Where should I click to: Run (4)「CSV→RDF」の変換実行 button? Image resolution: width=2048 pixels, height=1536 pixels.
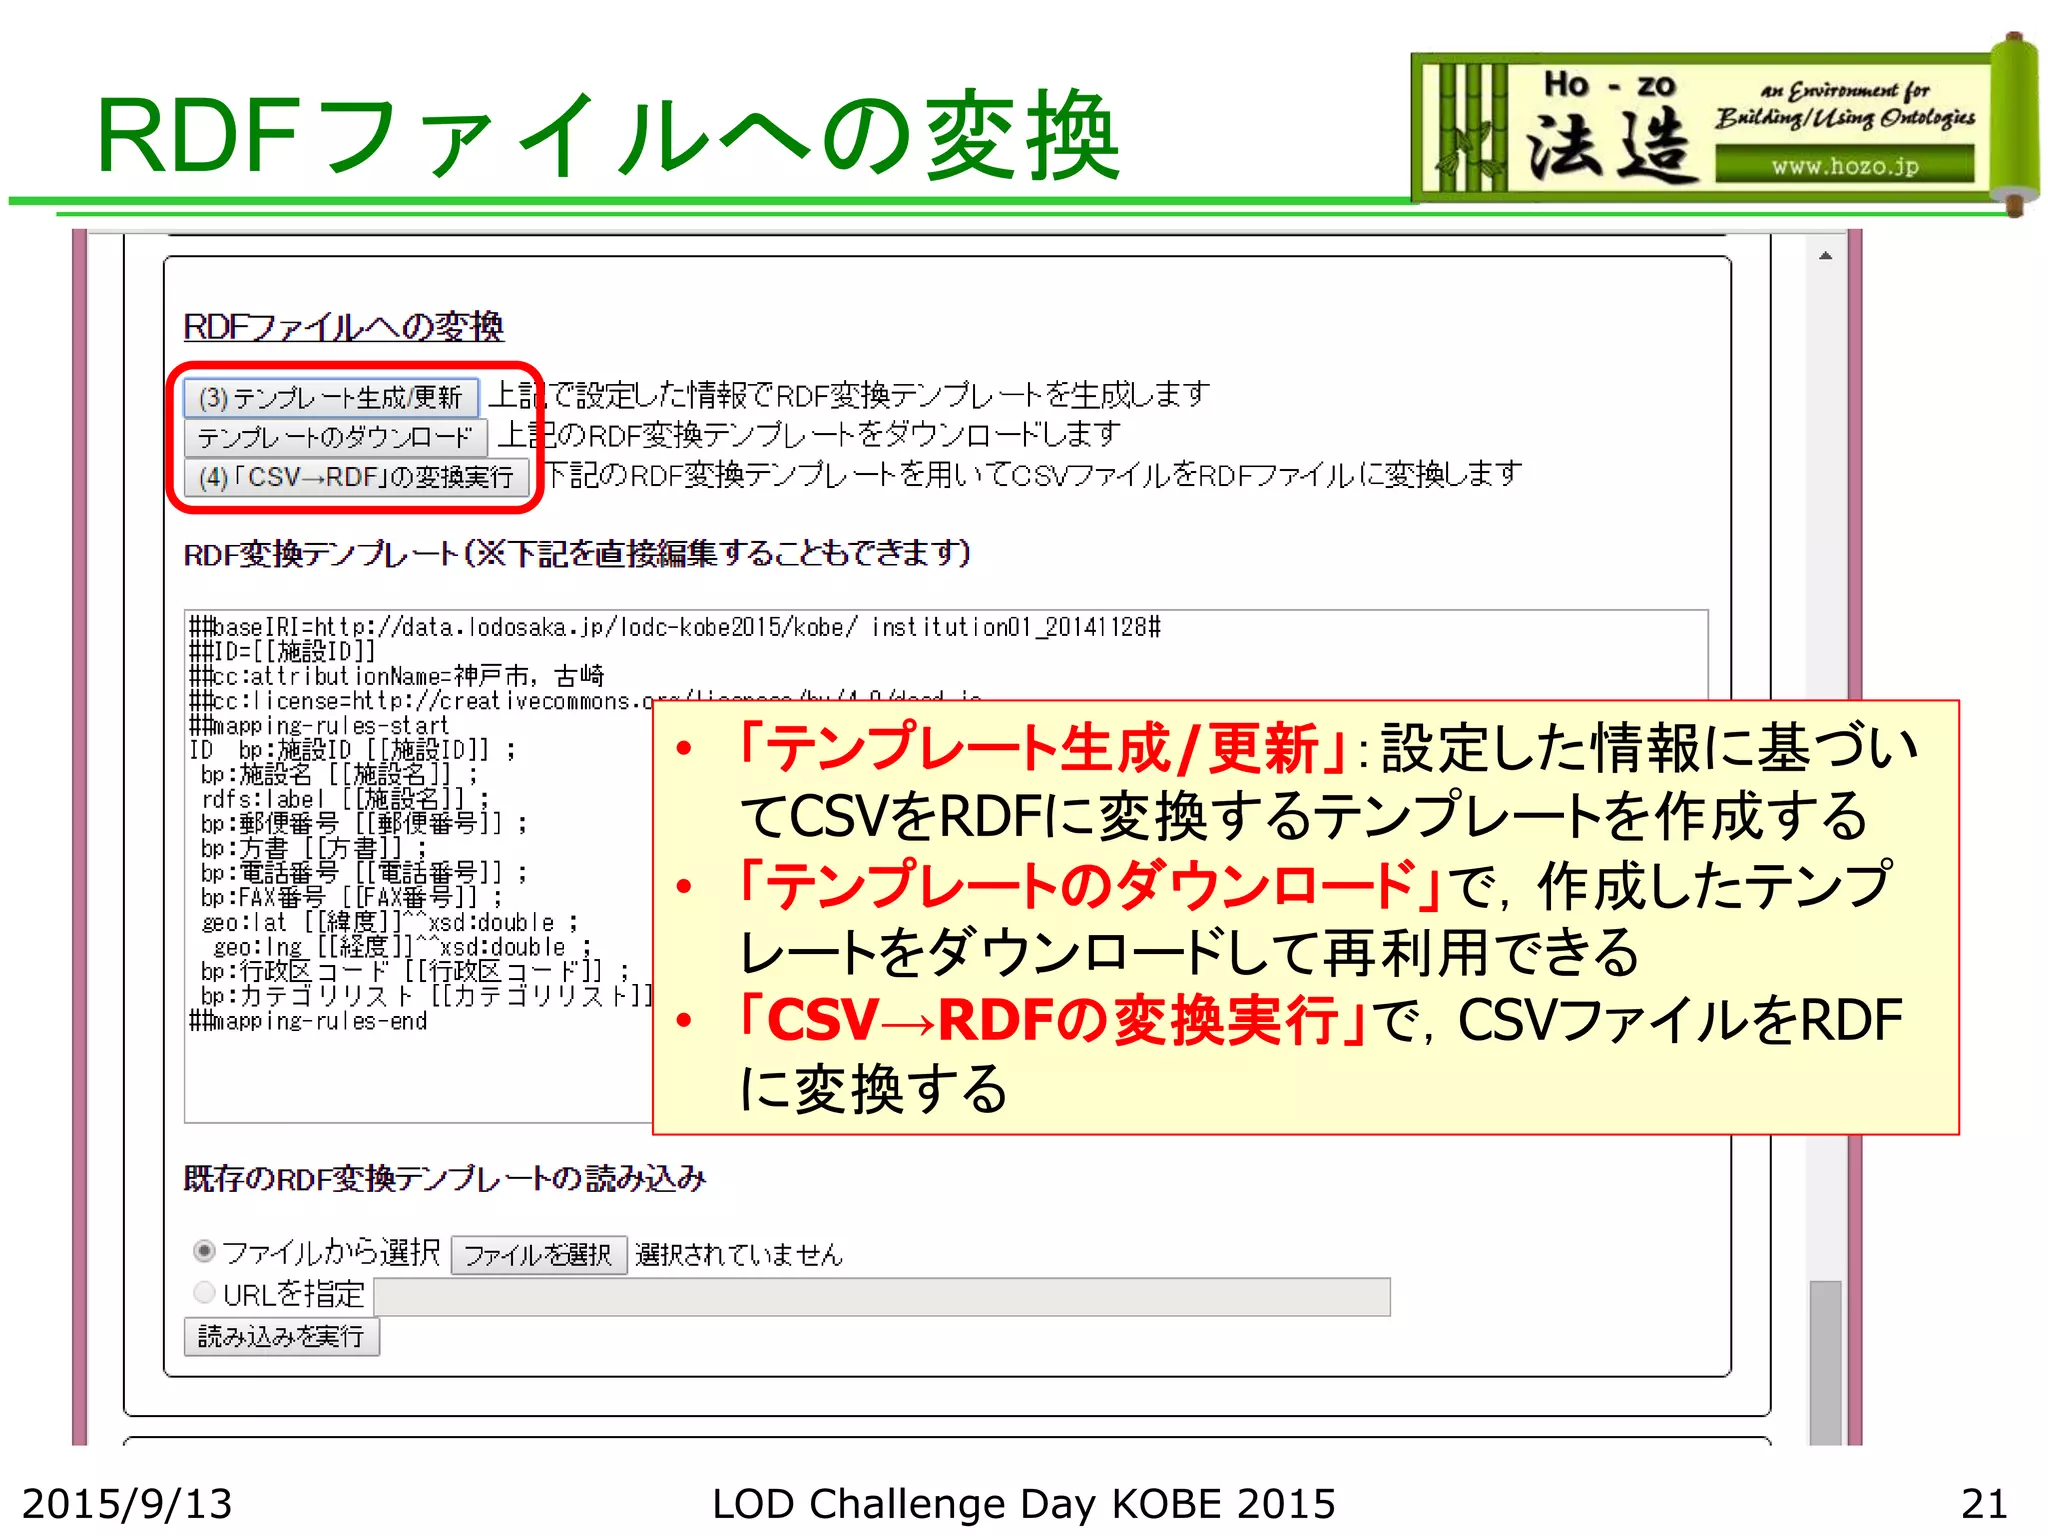(x=356, y=477)
